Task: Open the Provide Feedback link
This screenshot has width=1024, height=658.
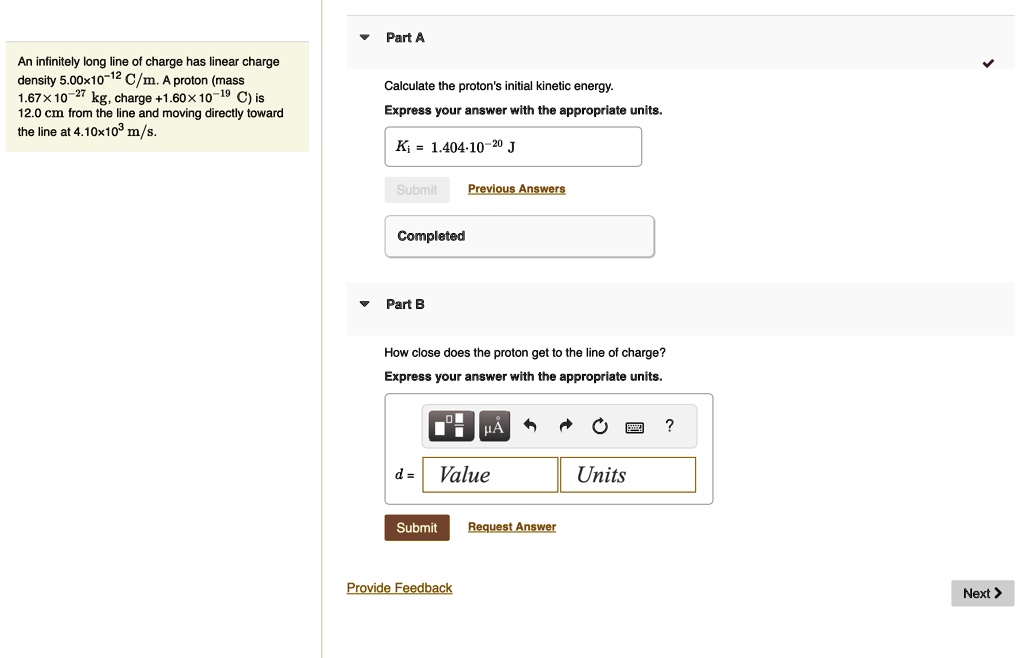Action: point(399,588)
